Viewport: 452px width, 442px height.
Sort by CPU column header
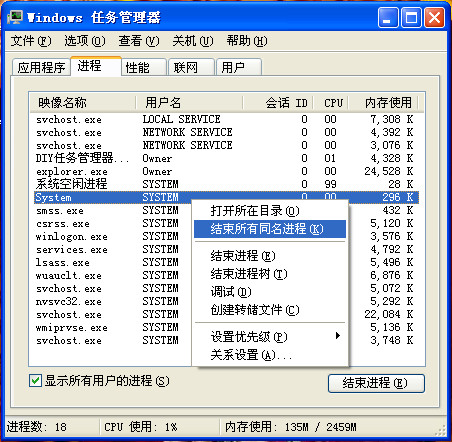coord(331,102)
